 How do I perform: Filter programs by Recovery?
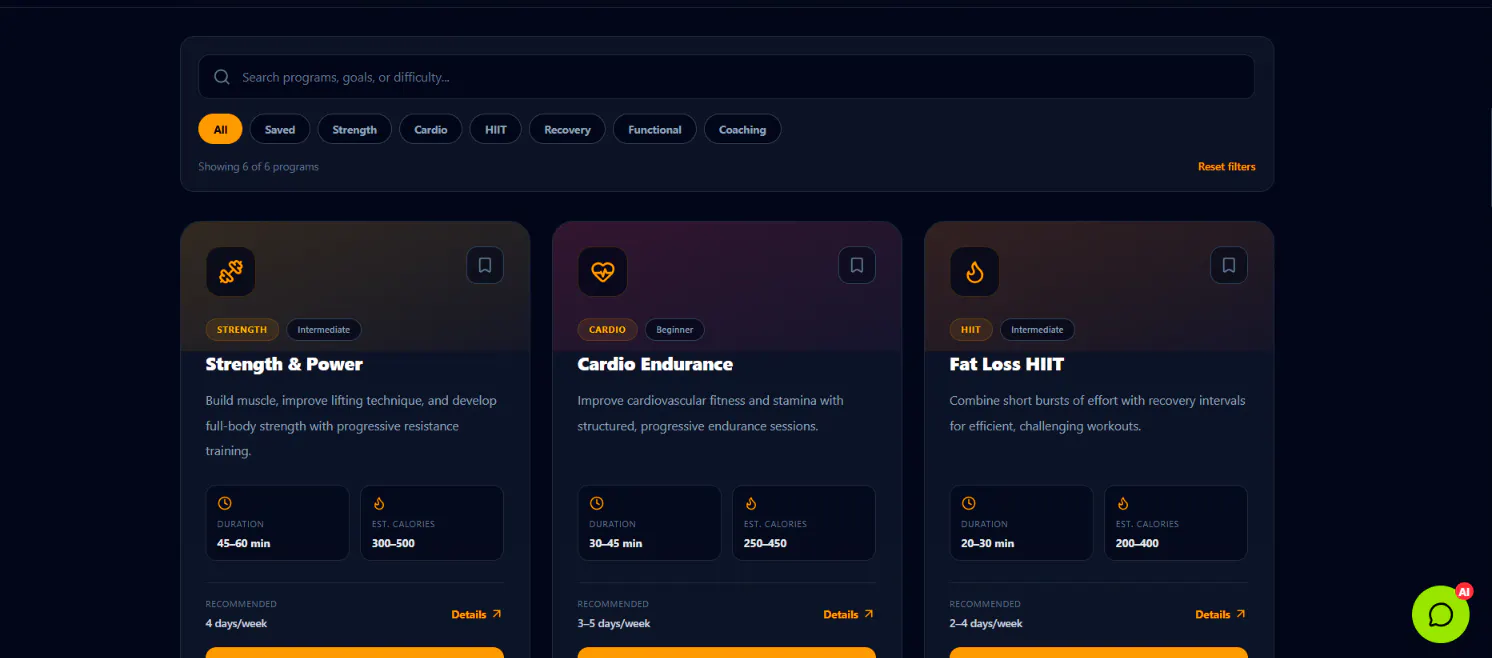tap(567, 129)
